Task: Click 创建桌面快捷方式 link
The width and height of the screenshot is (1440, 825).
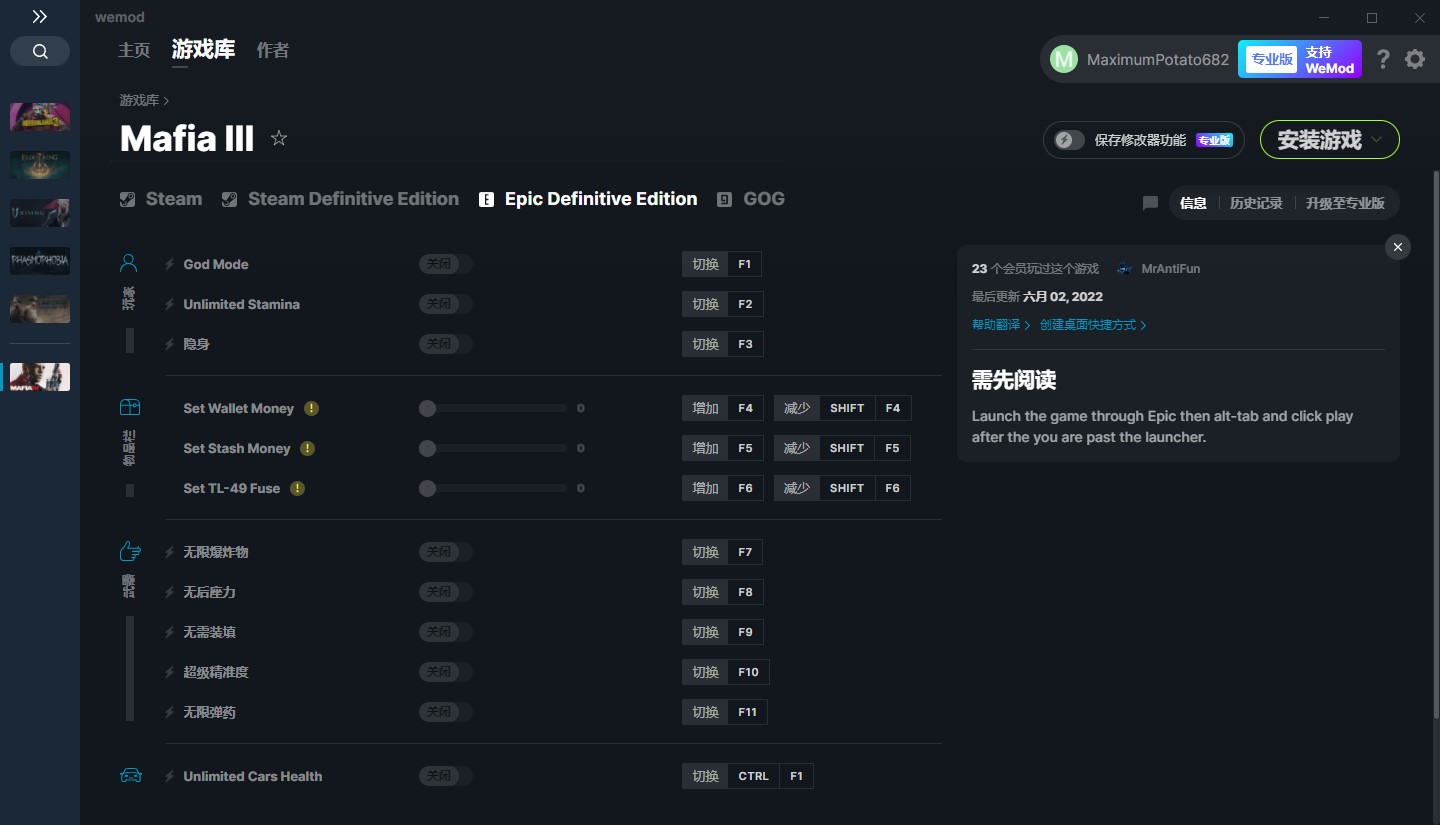Action: coord(1093,325)
